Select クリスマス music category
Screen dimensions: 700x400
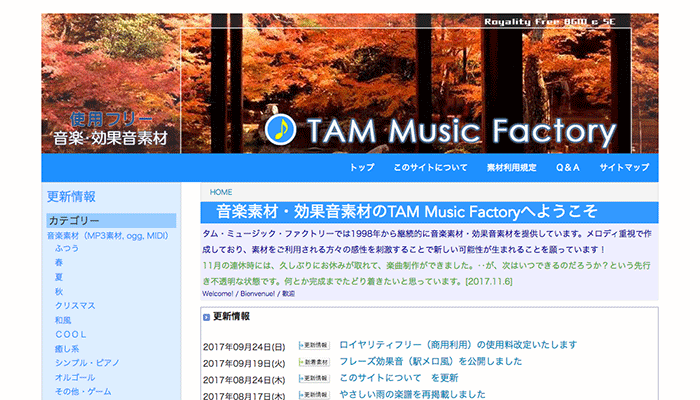click(x=75, y=306)
